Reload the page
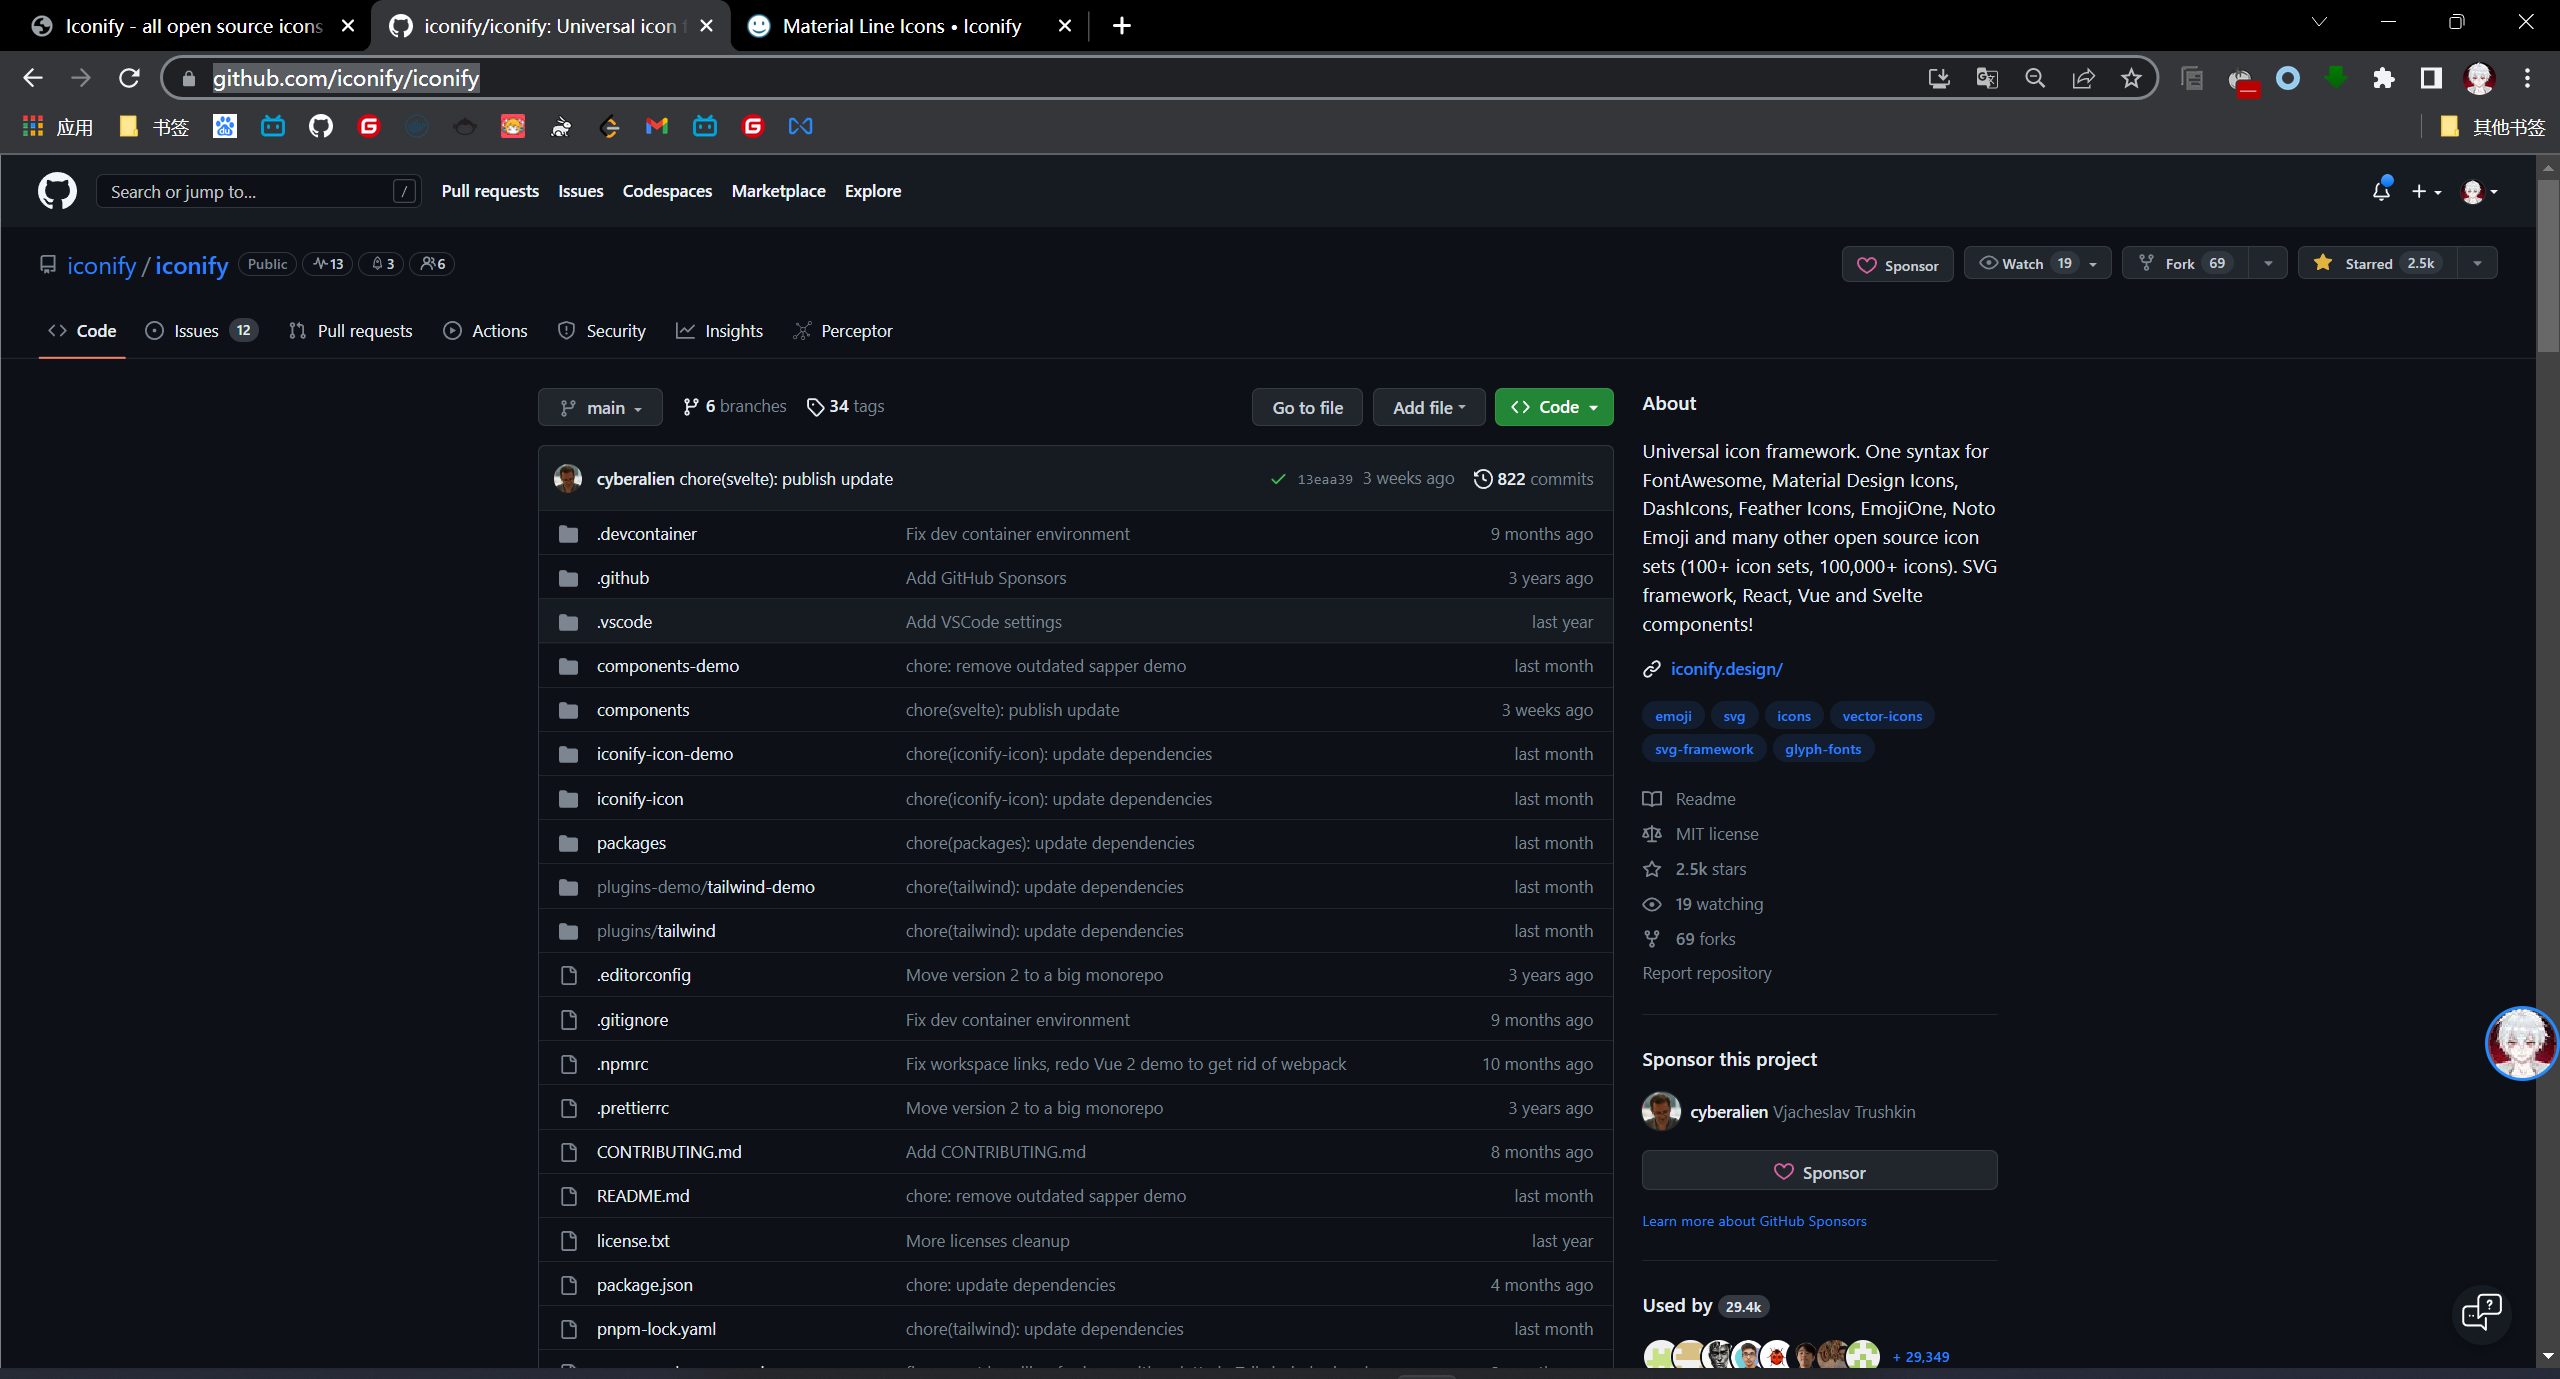This screenshot has width=2560, height=1379. point(129,78)
